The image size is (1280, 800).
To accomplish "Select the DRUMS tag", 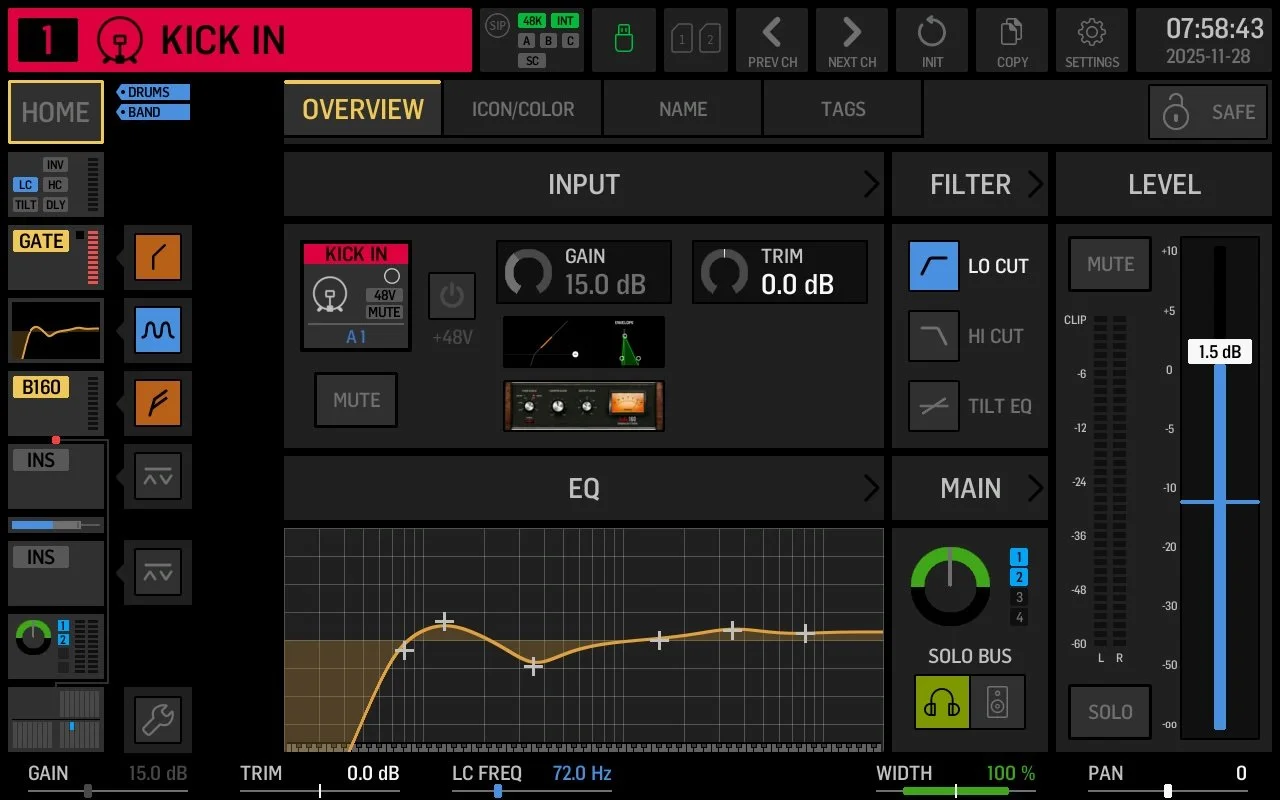I will (153, 92).
